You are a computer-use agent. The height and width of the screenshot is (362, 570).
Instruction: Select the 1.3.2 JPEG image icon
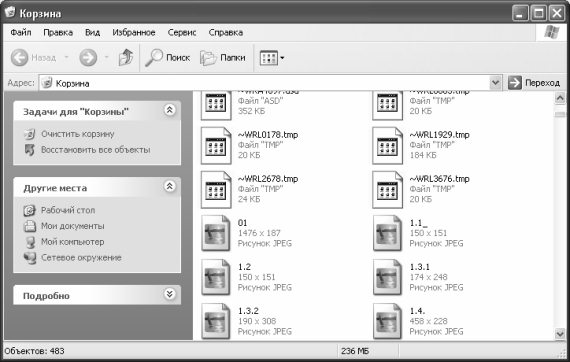tap(216, 321)
